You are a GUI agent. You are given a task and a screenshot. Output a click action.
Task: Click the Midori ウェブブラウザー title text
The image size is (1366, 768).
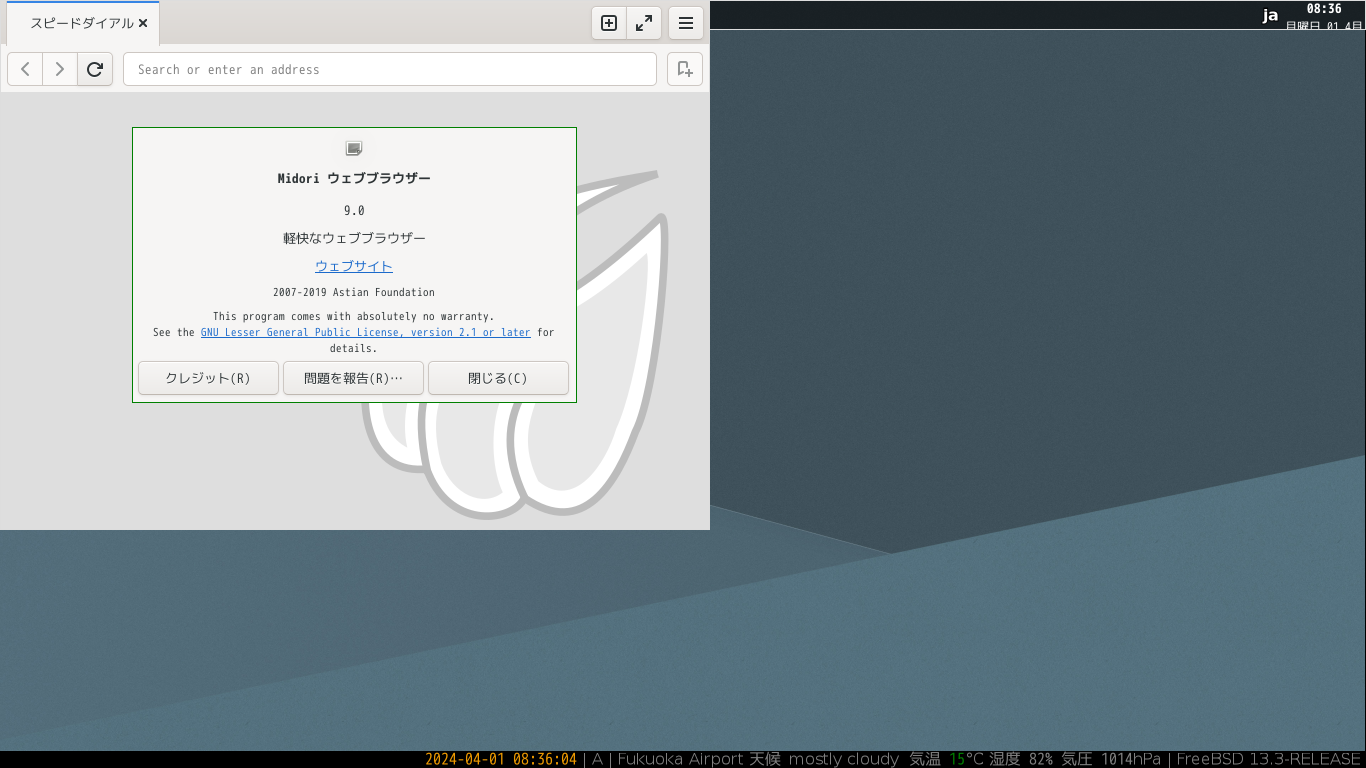click(354, 178)
